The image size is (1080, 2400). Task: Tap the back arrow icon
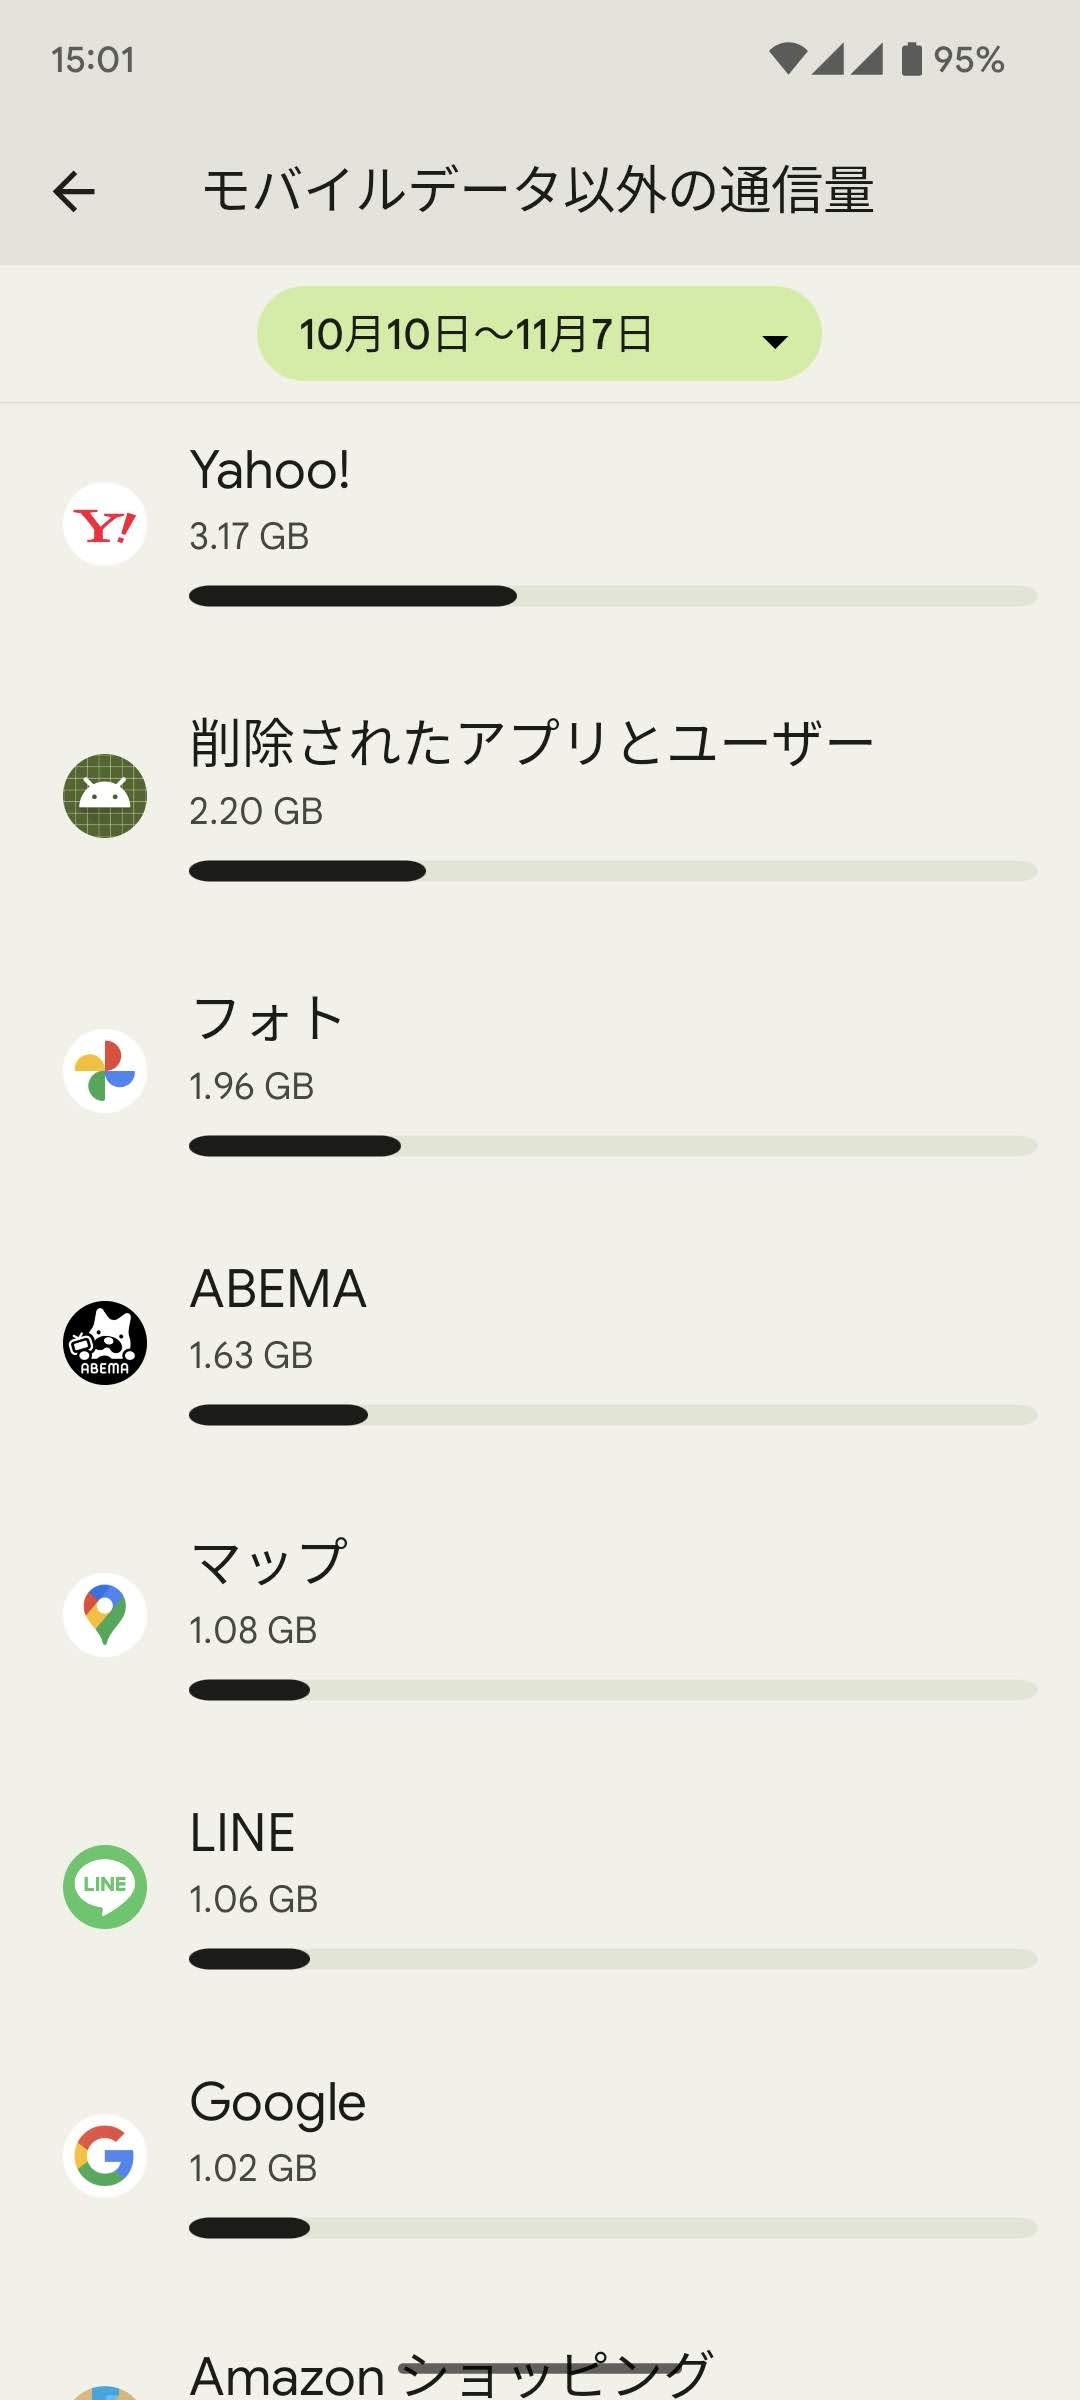pyautogui.click(x=74, y=191)
